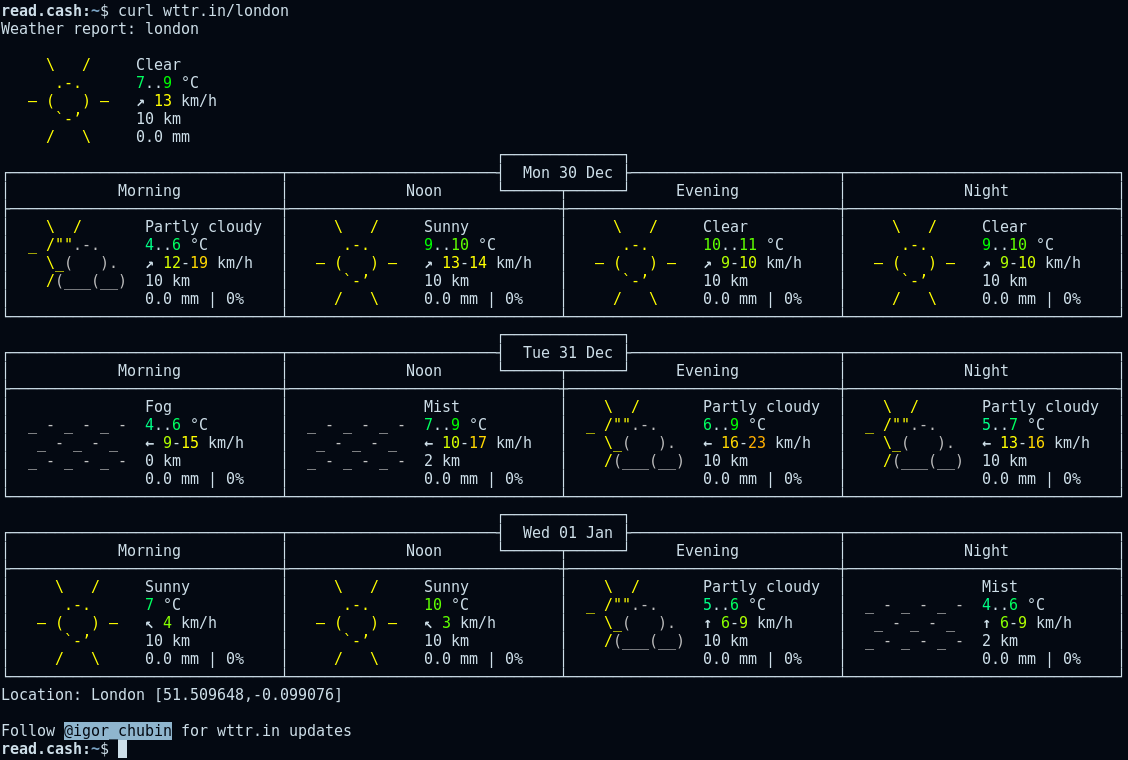Viewport: 1128px width, 760px height.
Task: Click the '0 km' visibility value
Action: [x=163, y=461]
